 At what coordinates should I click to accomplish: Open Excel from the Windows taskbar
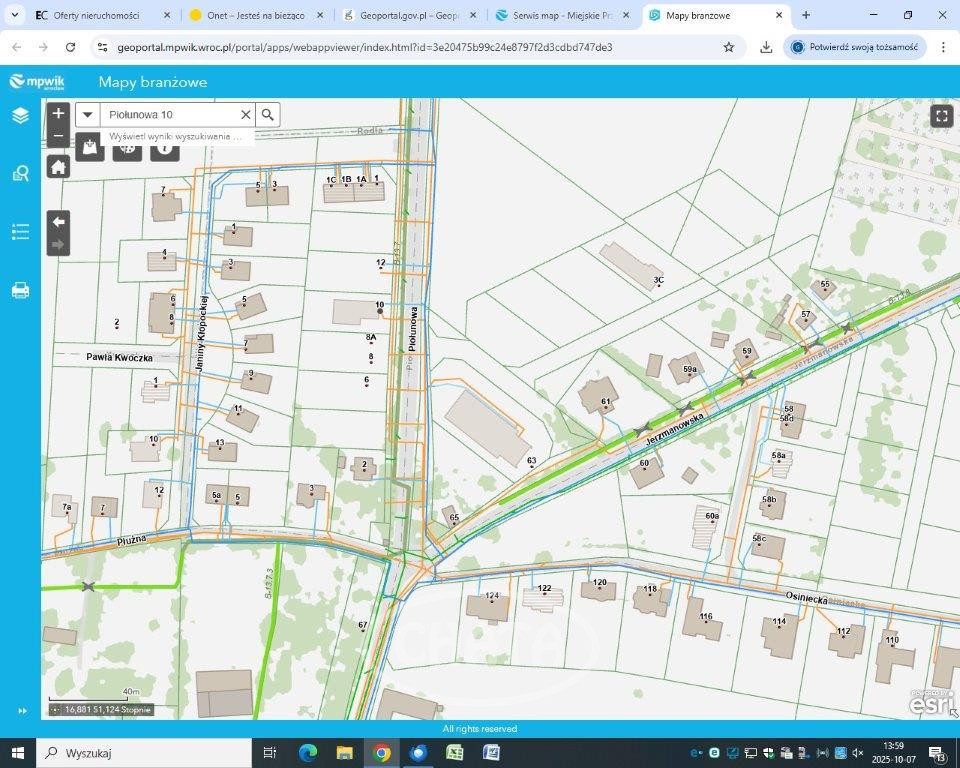pyautogui.click(x=453, y=753)
